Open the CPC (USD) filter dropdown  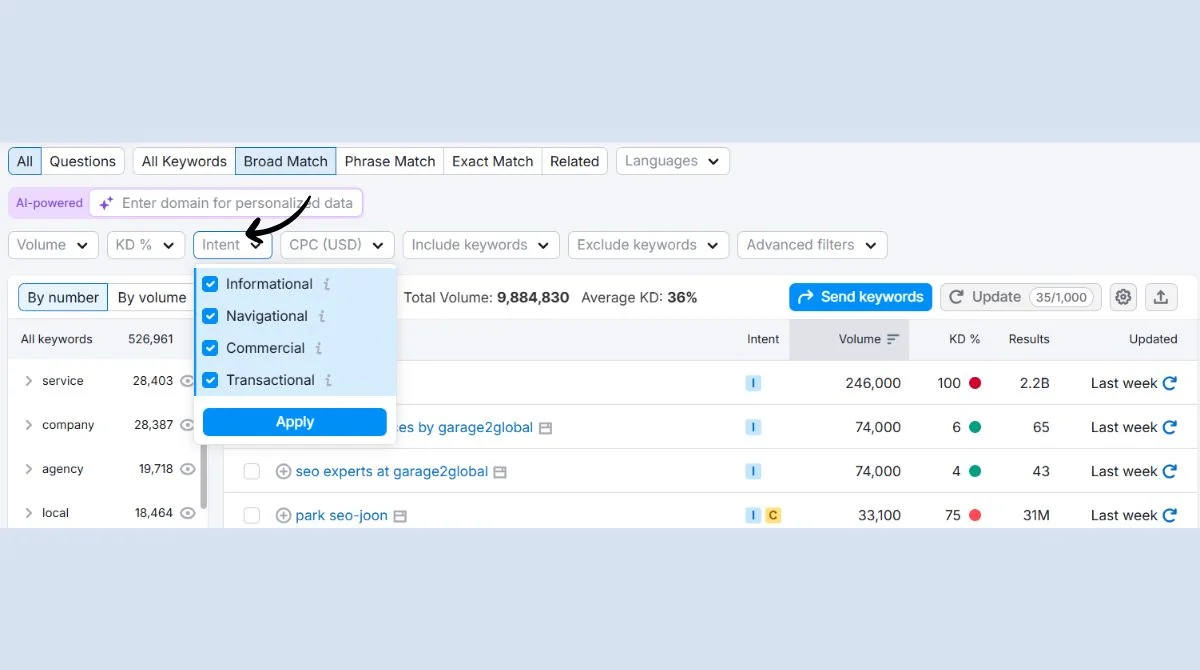337,245
